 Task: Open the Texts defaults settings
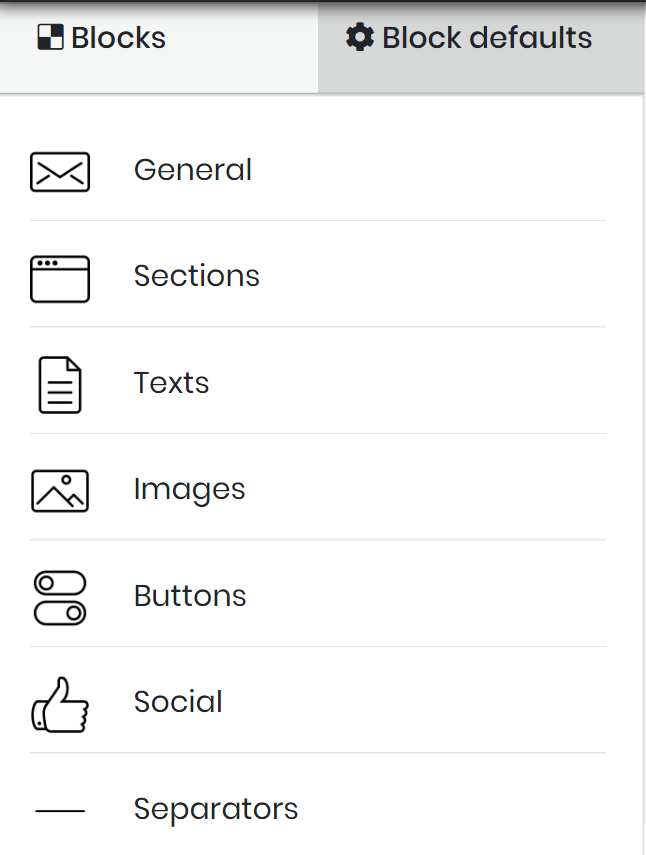pyautogui.click(x=318, y=381)
